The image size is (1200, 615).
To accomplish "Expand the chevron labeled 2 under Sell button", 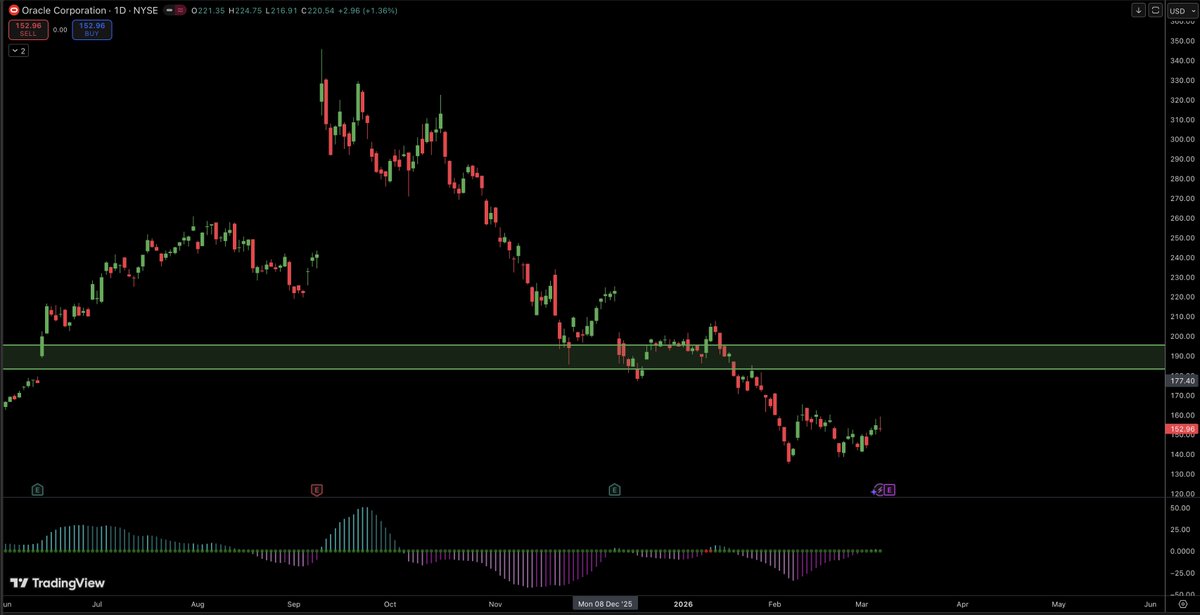I will coord(17,49).
